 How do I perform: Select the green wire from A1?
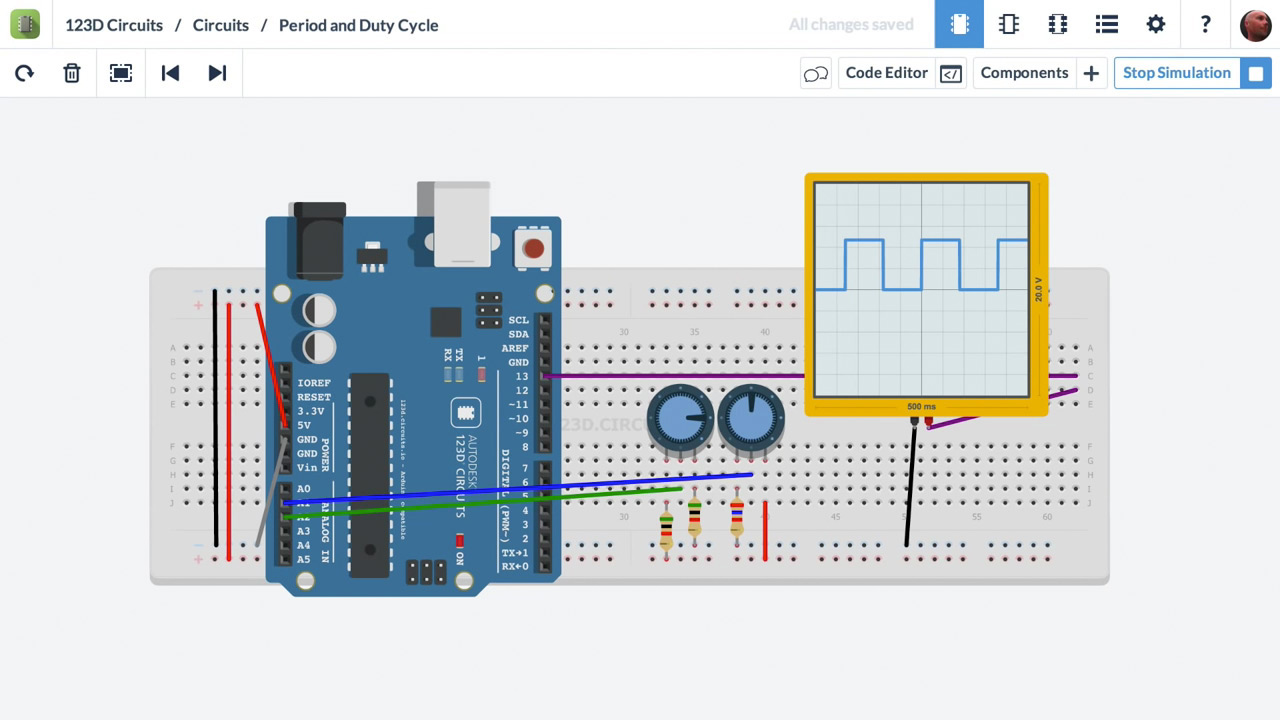coord(483,503)
